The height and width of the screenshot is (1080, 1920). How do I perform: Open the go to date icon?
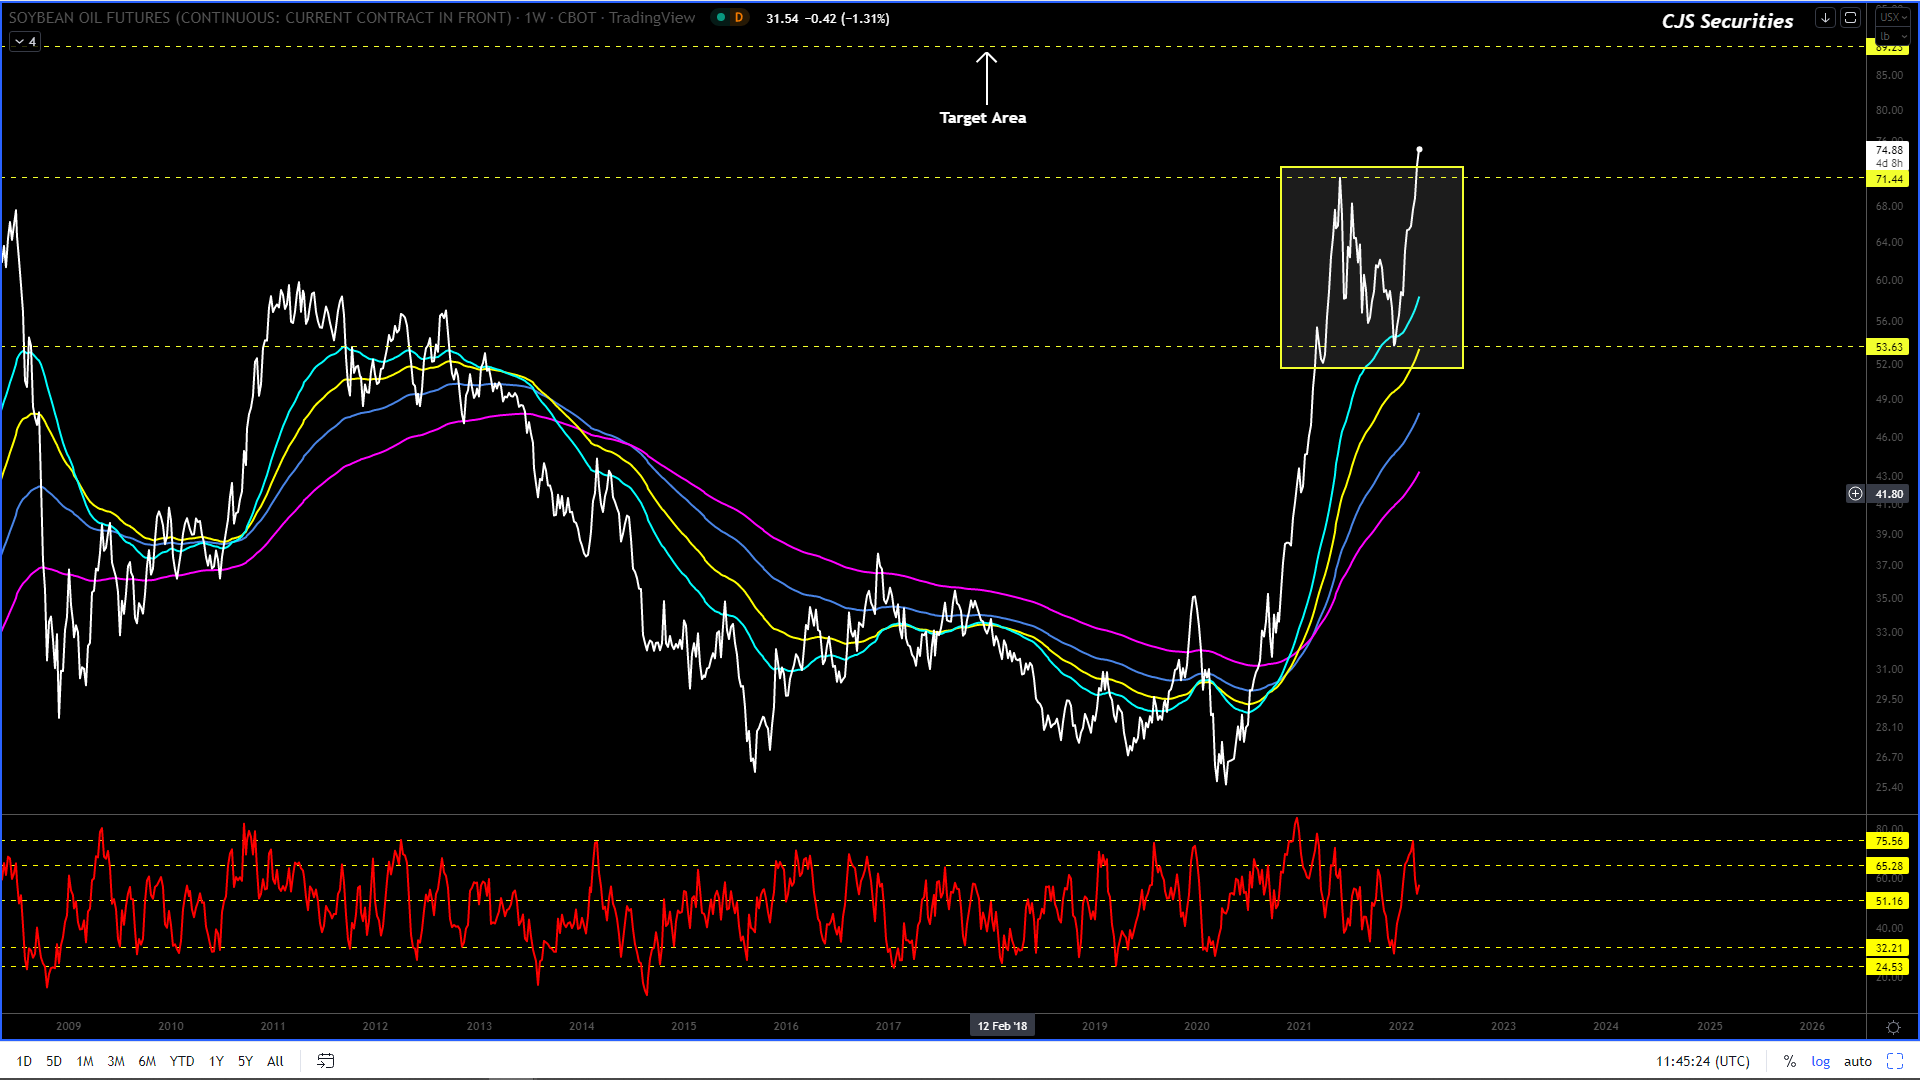[325, 1061]
